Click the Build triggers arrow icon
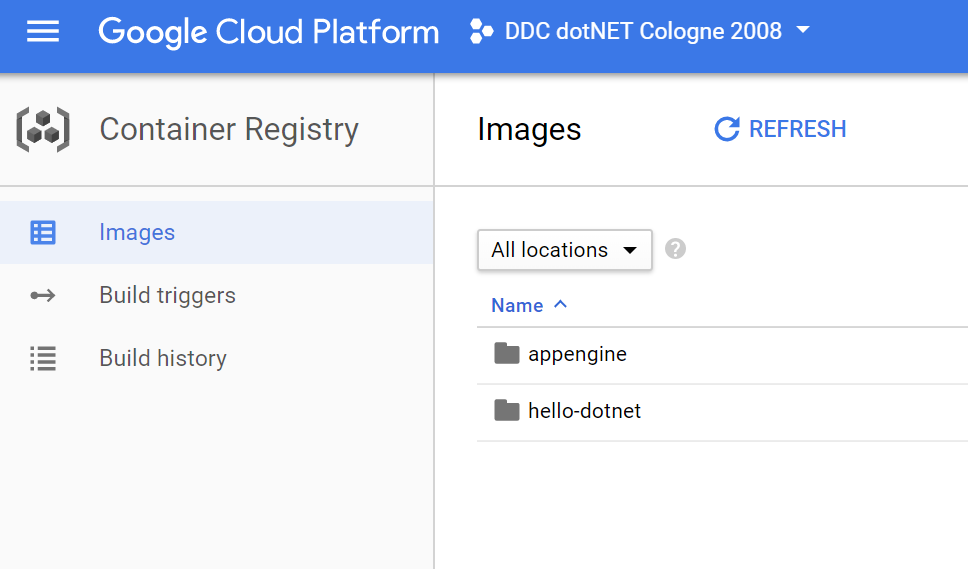Image resolution: width=968 pixels, height=569 pixels. [x=43, y=296]
